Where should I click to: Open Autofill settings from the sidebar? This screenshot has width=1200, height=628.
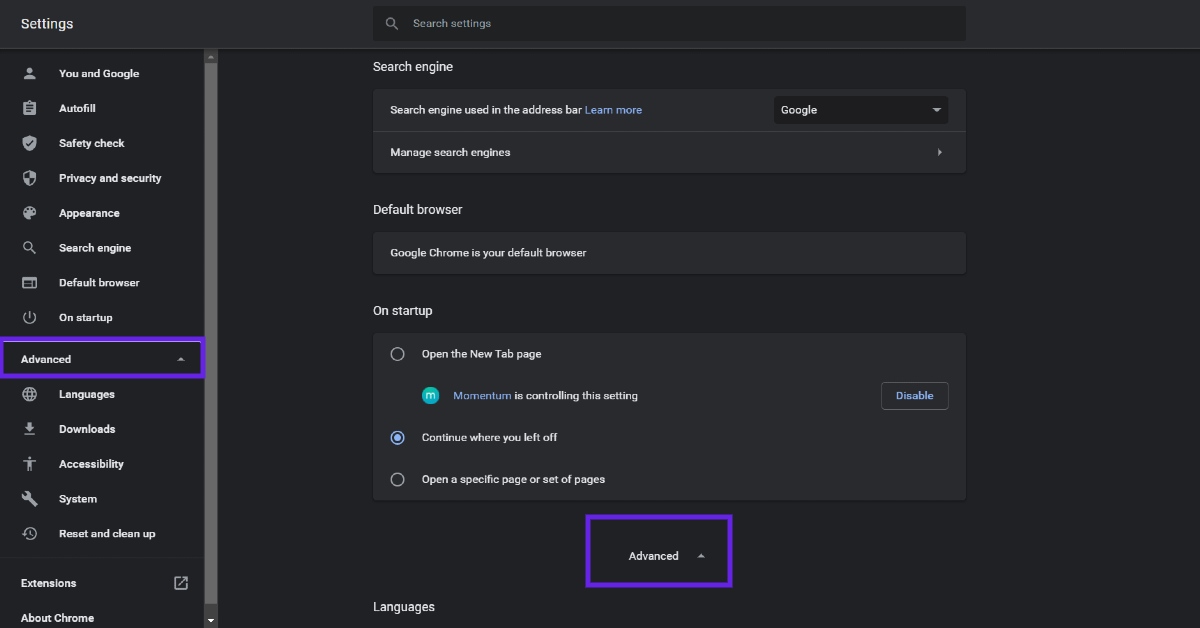coord(29,108)
